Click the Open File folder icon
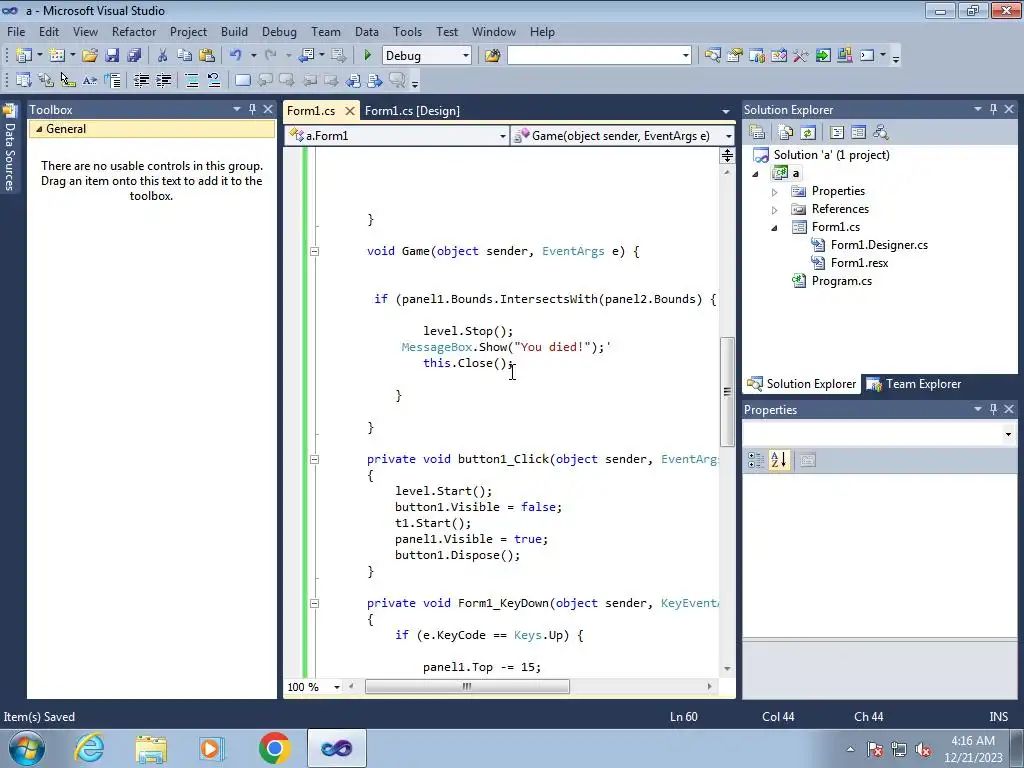The height and width of the screenshot is (768, 1024). point(89,56)
